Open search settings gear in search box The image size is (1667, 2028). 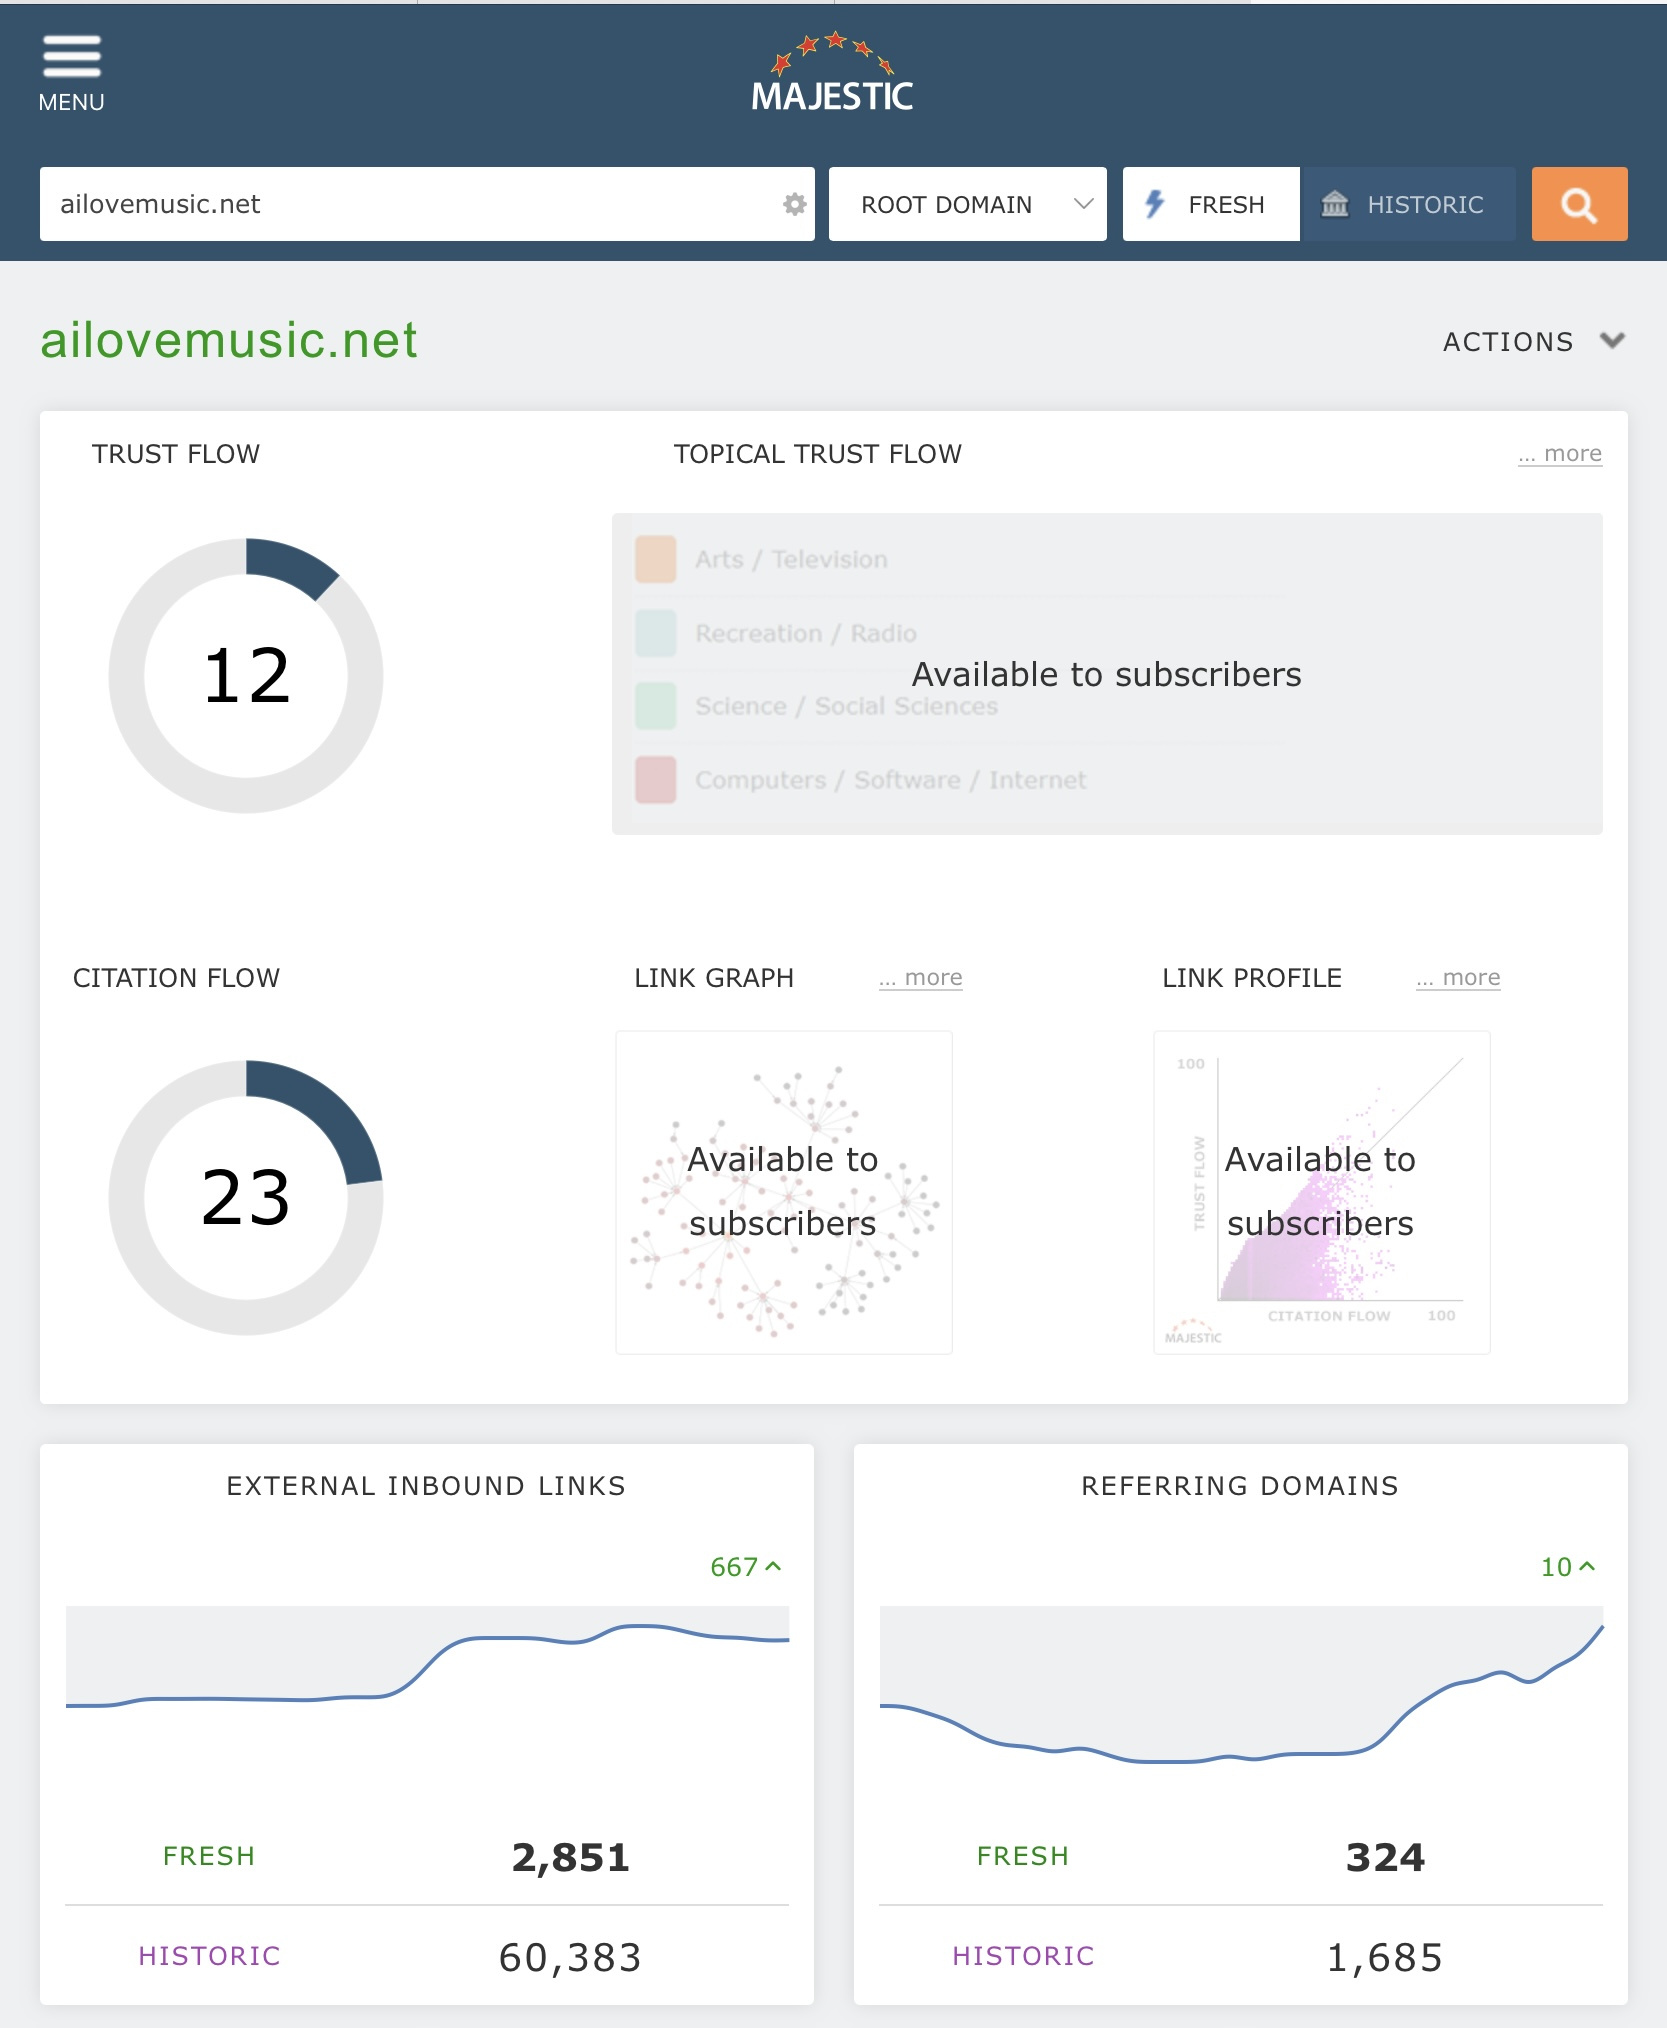pos(794,204)
